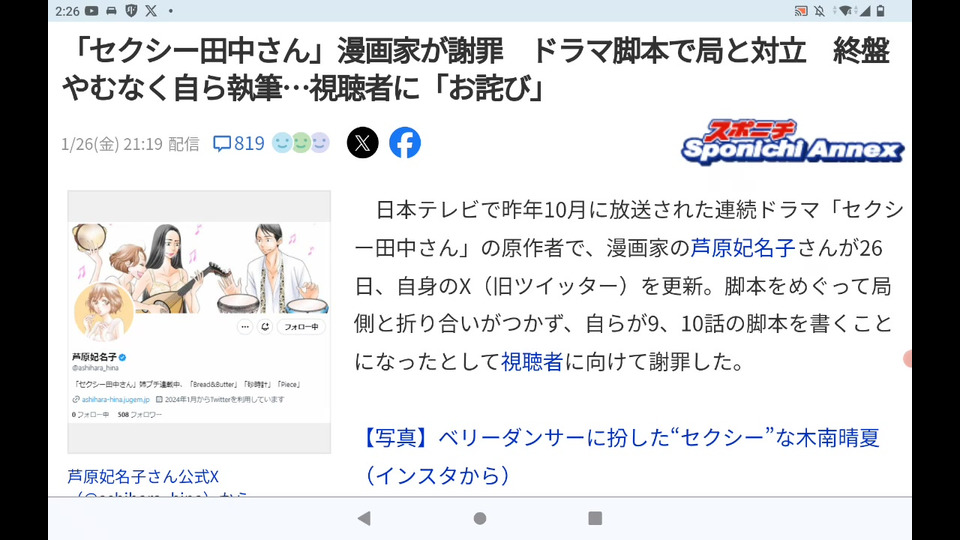This screenshot has height=540, width=960.
Task: Tap the mute bell status icon
Action: (x=819, y=10)
